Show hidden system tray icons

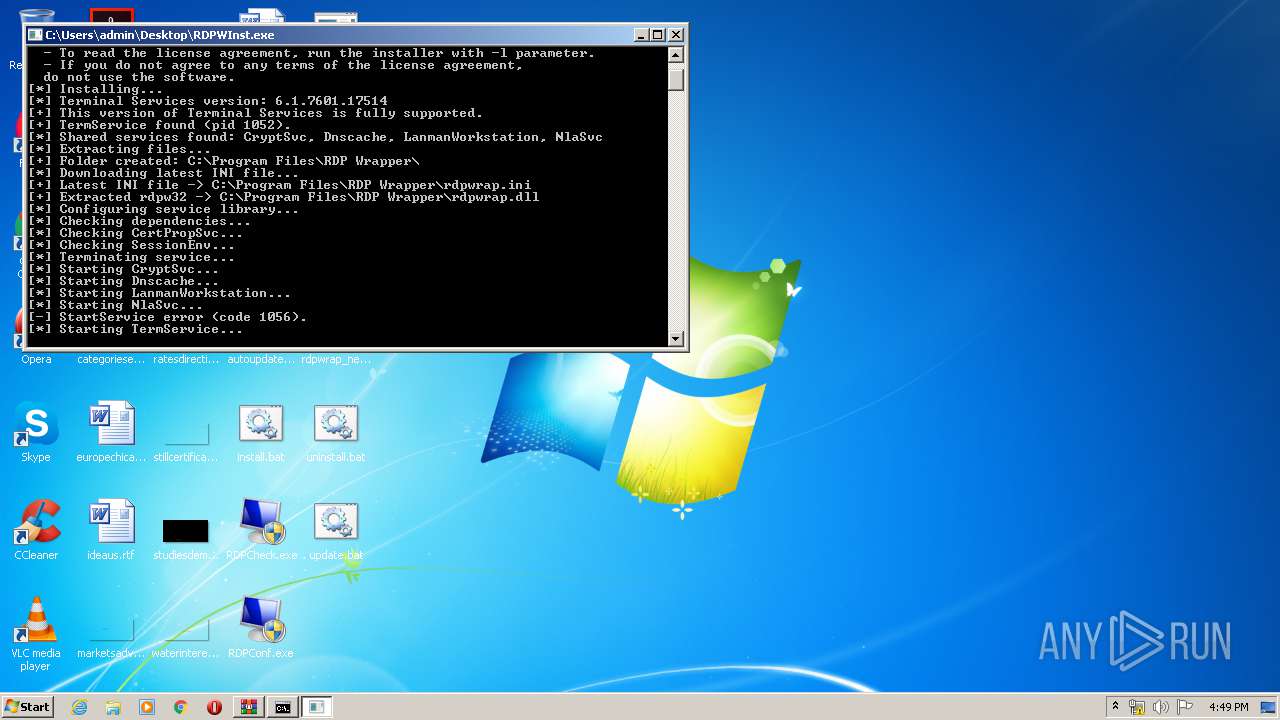tap(1115, 707)
